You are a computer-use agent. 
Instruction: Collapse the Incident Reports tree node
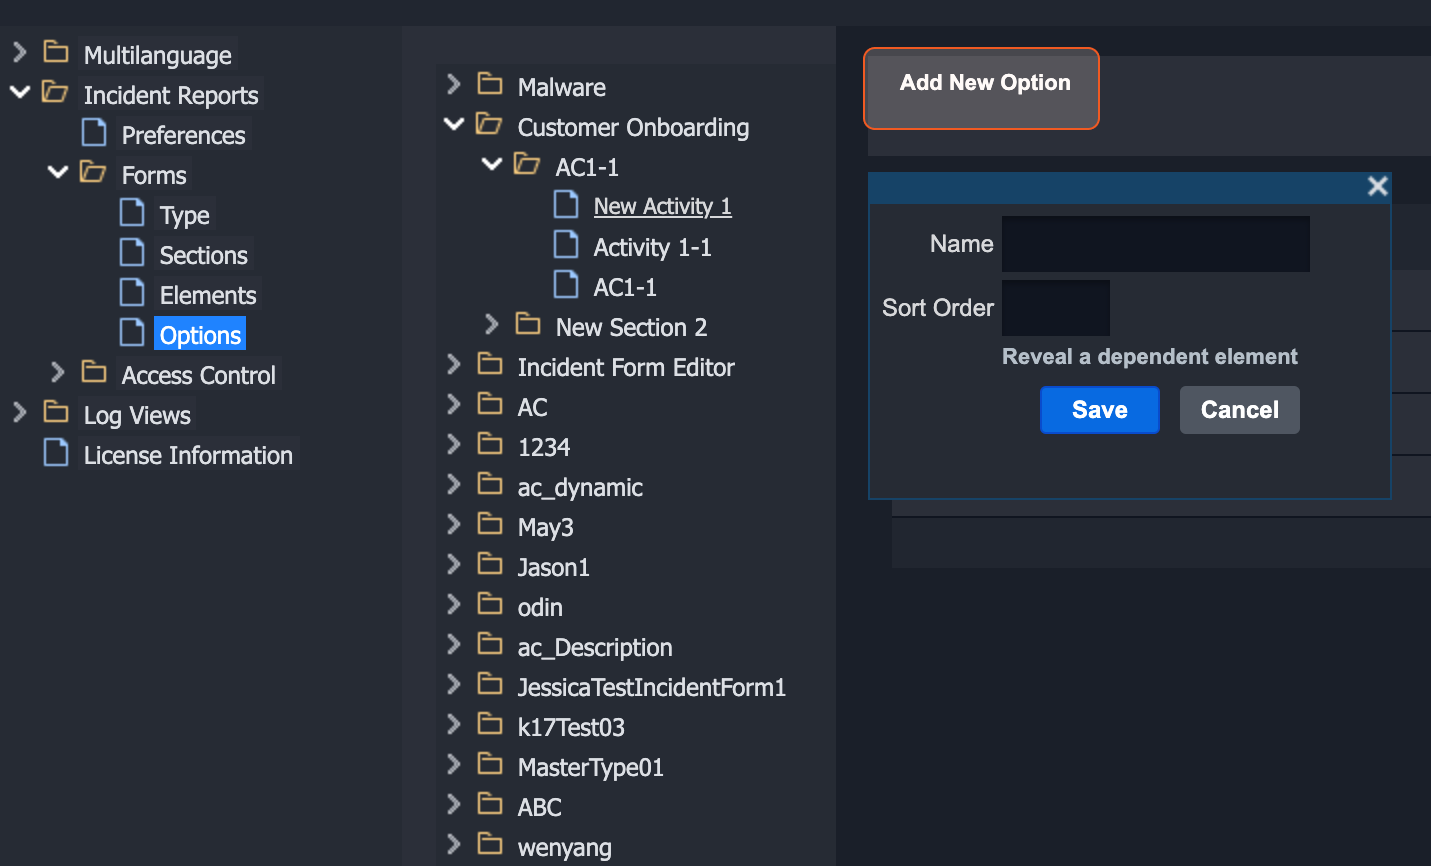click(x=20, y=93)
